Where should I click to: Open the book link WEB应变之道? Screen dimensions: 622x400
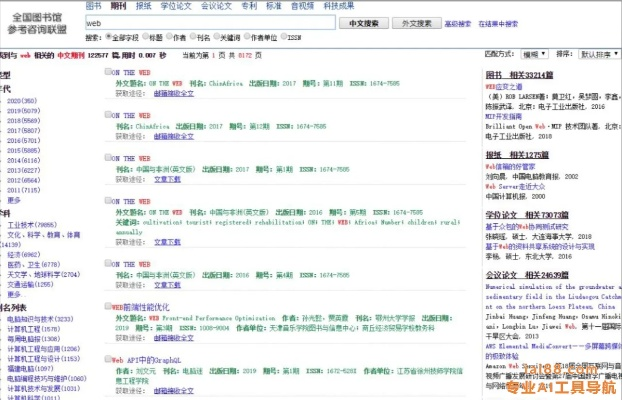click(504, 87)
